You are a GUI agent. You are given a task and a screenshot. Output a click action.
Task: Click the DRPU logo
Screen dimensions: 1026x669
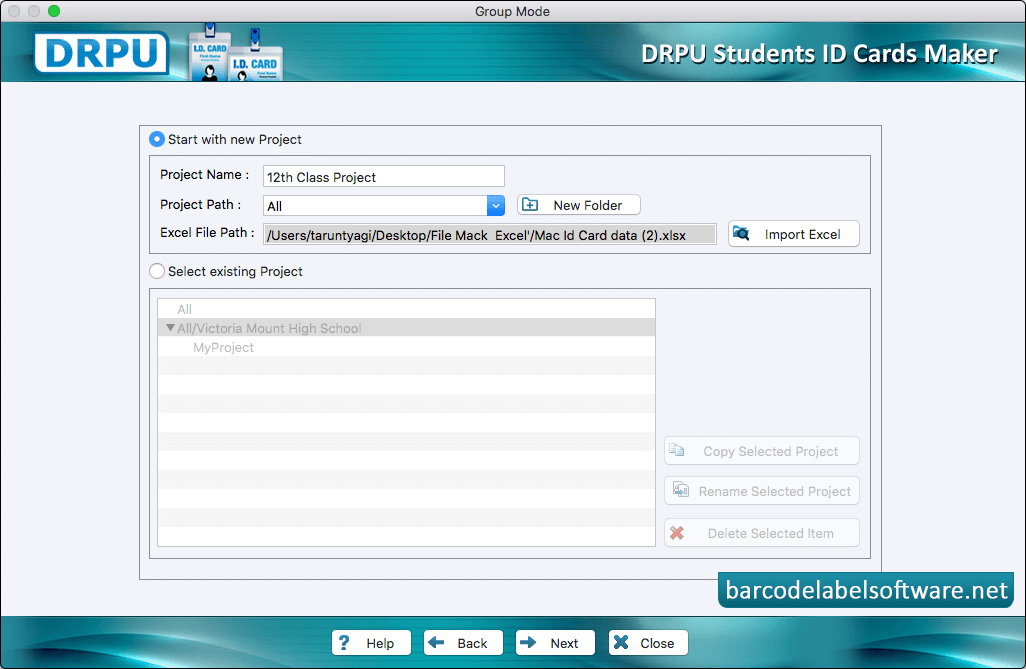pyautogui.click(x=101, y=52)
